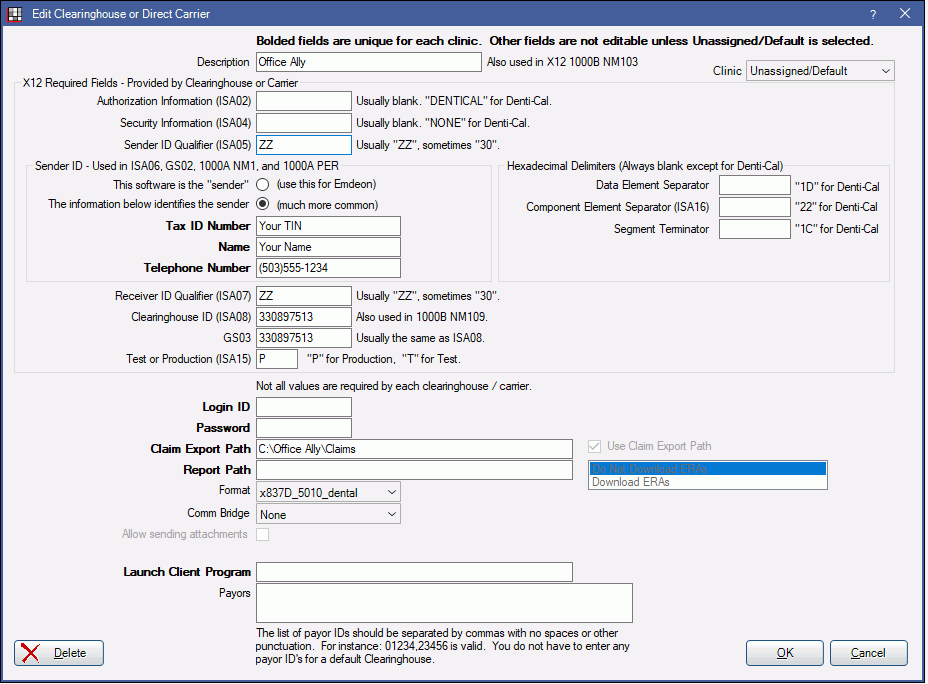Click the Segment Terminator field
Image resolution: width=928 pixels, height=684 pixels.
point(755,229)
